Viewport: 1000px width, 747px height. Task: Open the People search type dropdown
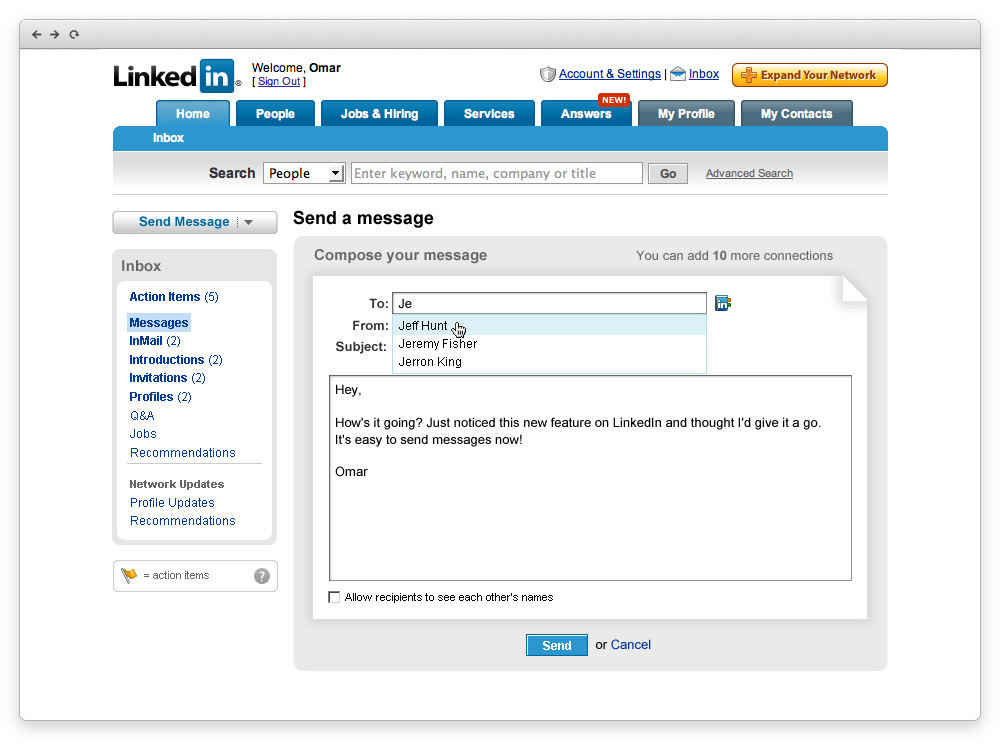(x=304, y=173)
